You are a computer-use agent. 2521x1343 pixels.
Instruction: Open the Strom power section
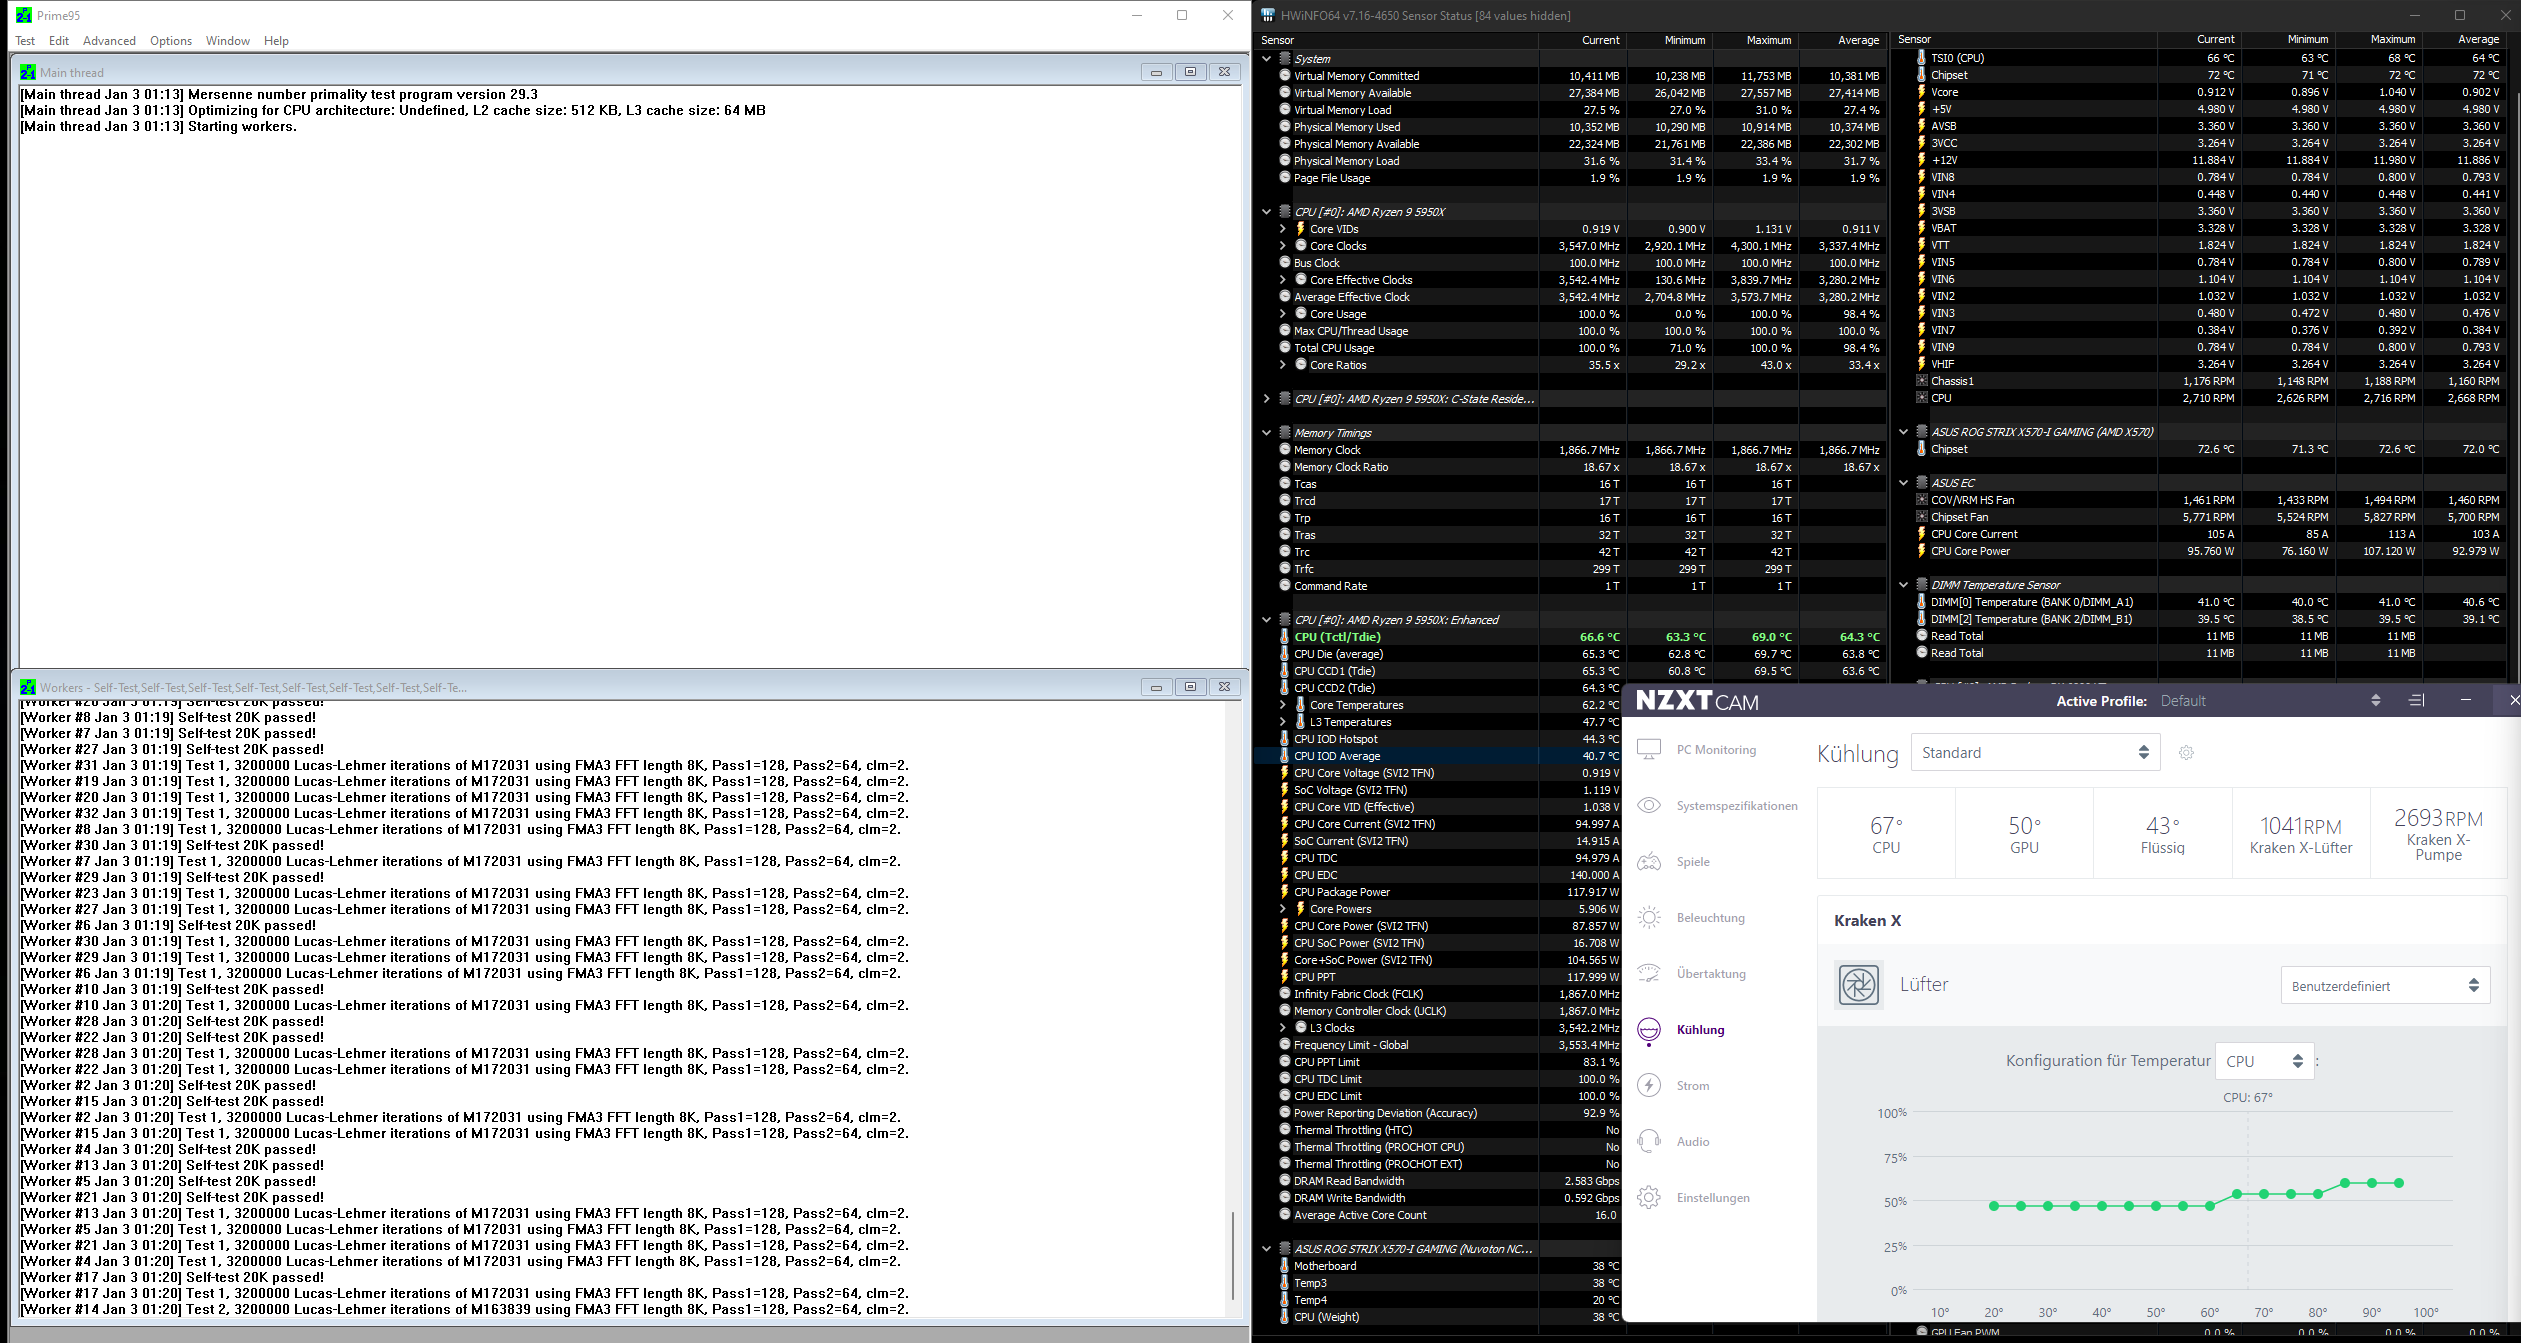pyautogui.click(x=1692, y=1086)
